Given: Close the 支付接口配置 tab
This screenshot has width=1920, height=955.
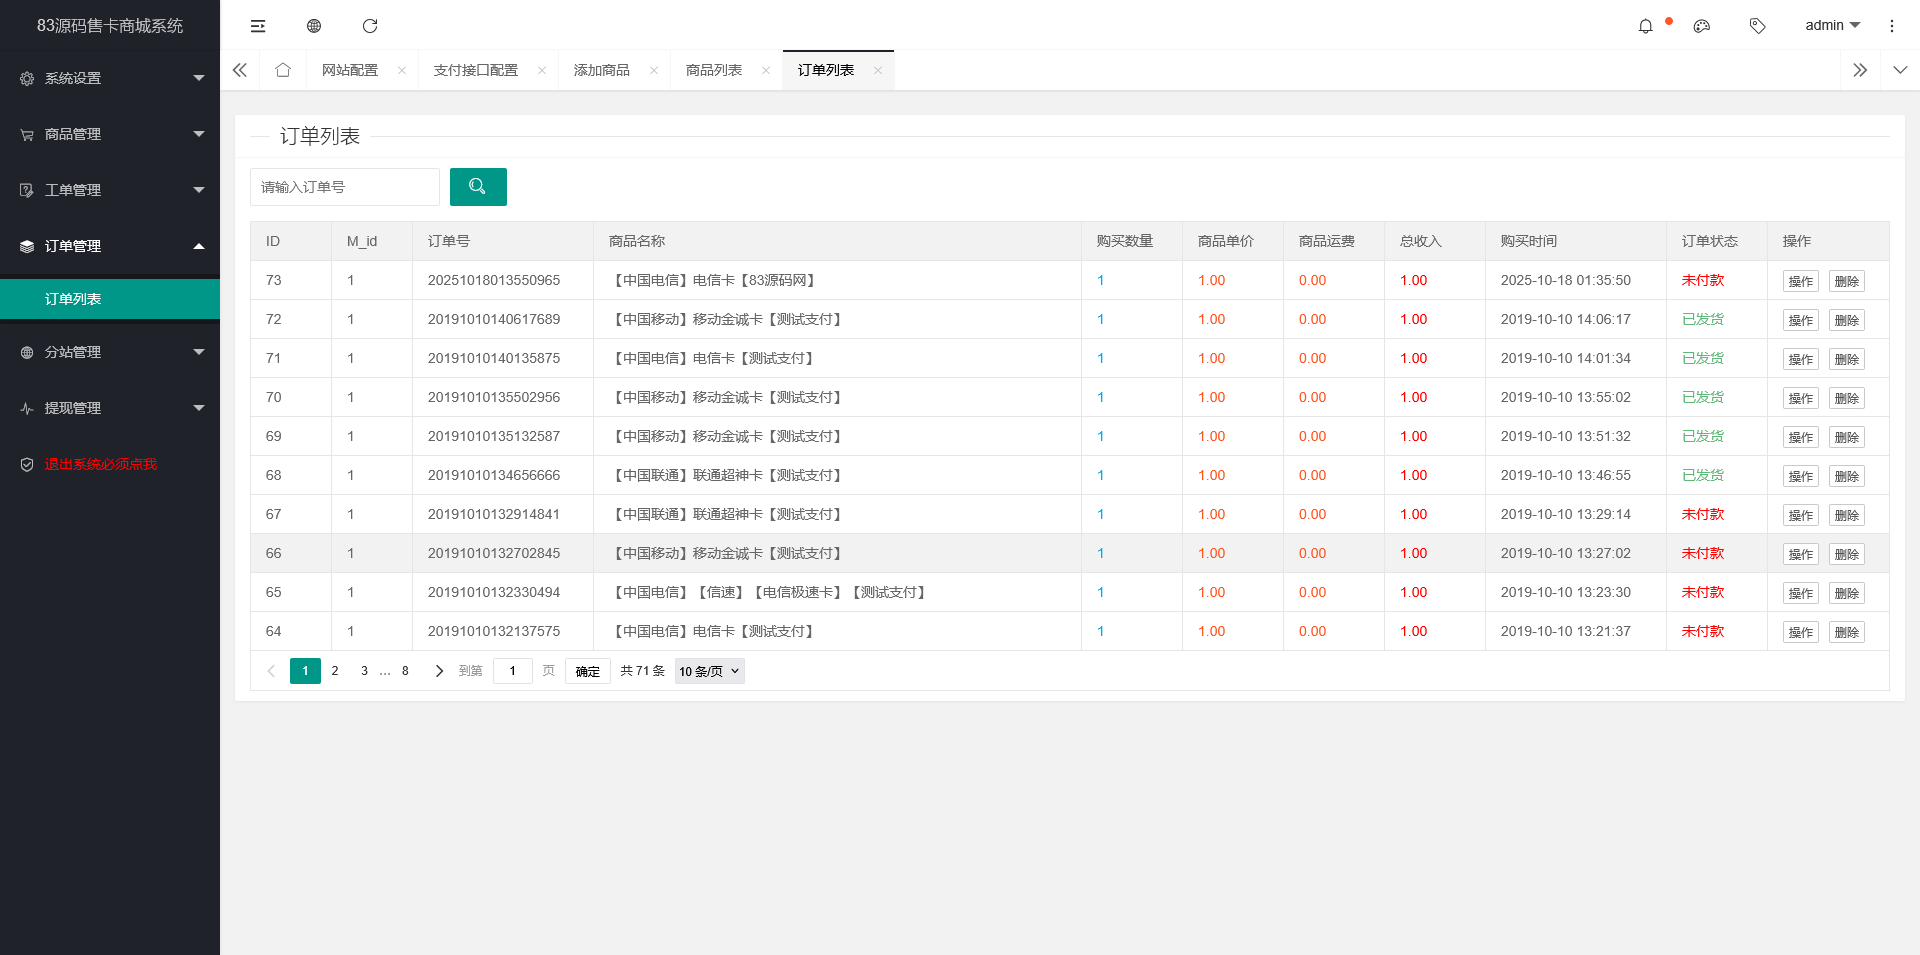Looking at the screenshot, I should (x=542, y=70).
